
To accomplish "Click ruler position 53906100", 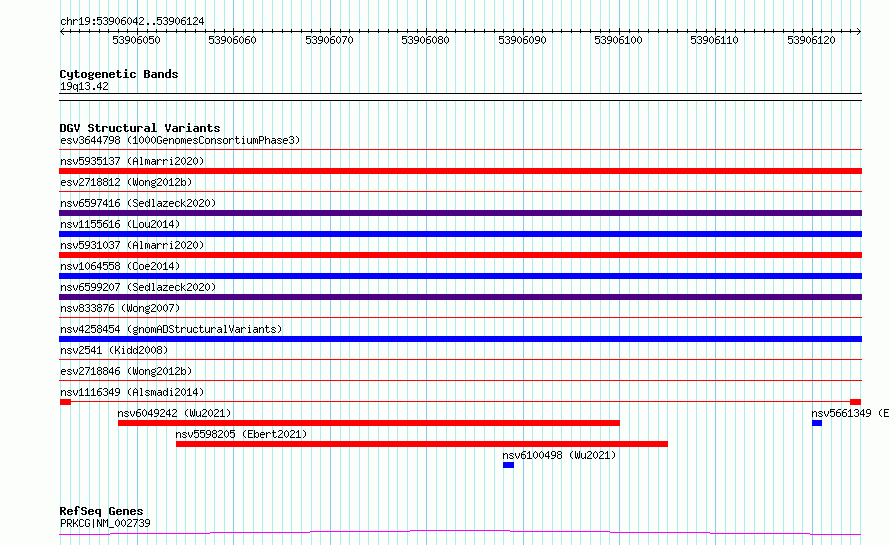I will click(618, 40).
